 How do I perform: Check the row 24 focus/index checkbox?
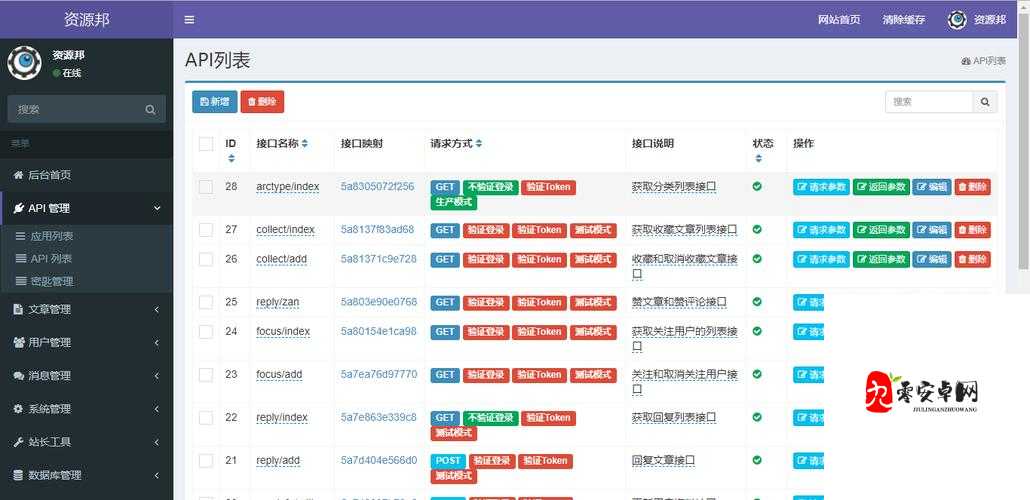pyautogui.click(x=206, y=332)
